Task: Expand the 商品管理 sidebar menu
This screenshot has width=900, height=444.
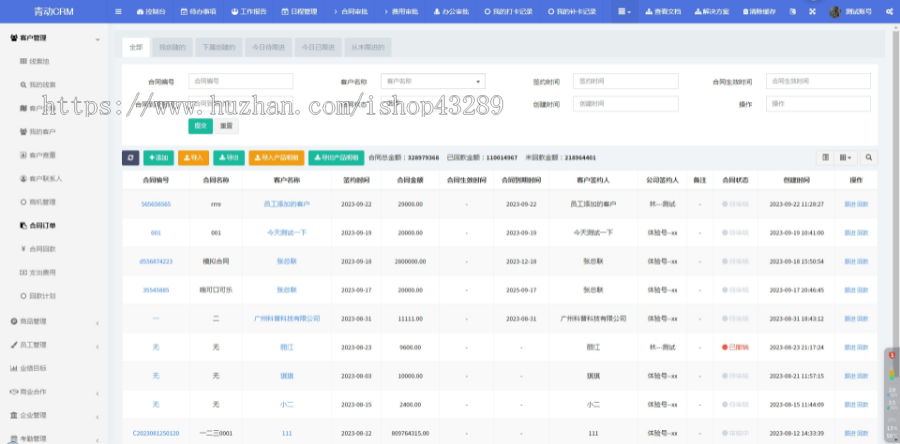Action: 96,322
